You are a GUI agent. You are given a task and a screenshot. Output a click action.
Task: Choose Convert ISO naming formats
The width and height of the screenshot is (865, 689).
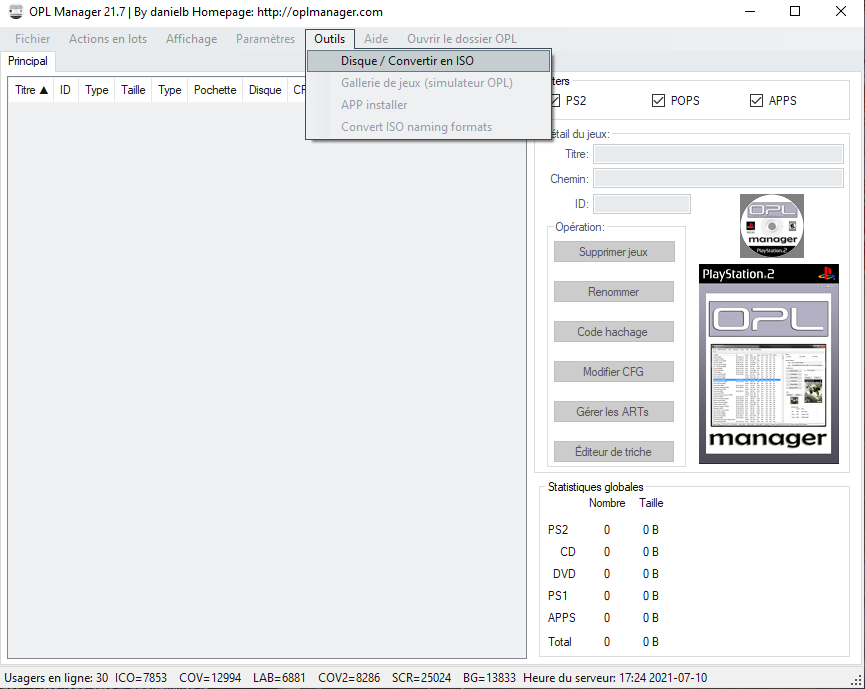tap(429, 127)
